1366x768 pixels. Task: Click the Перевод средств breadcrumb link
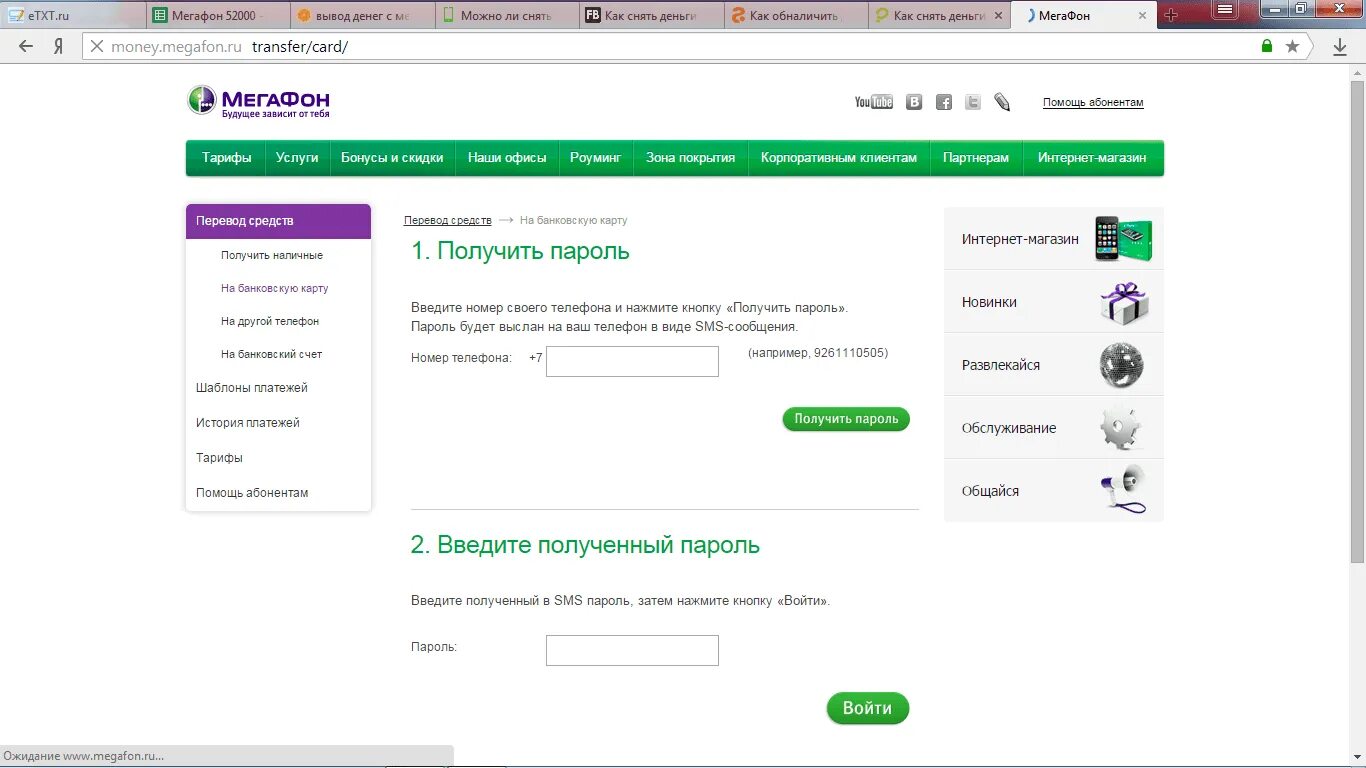[448, 220]
